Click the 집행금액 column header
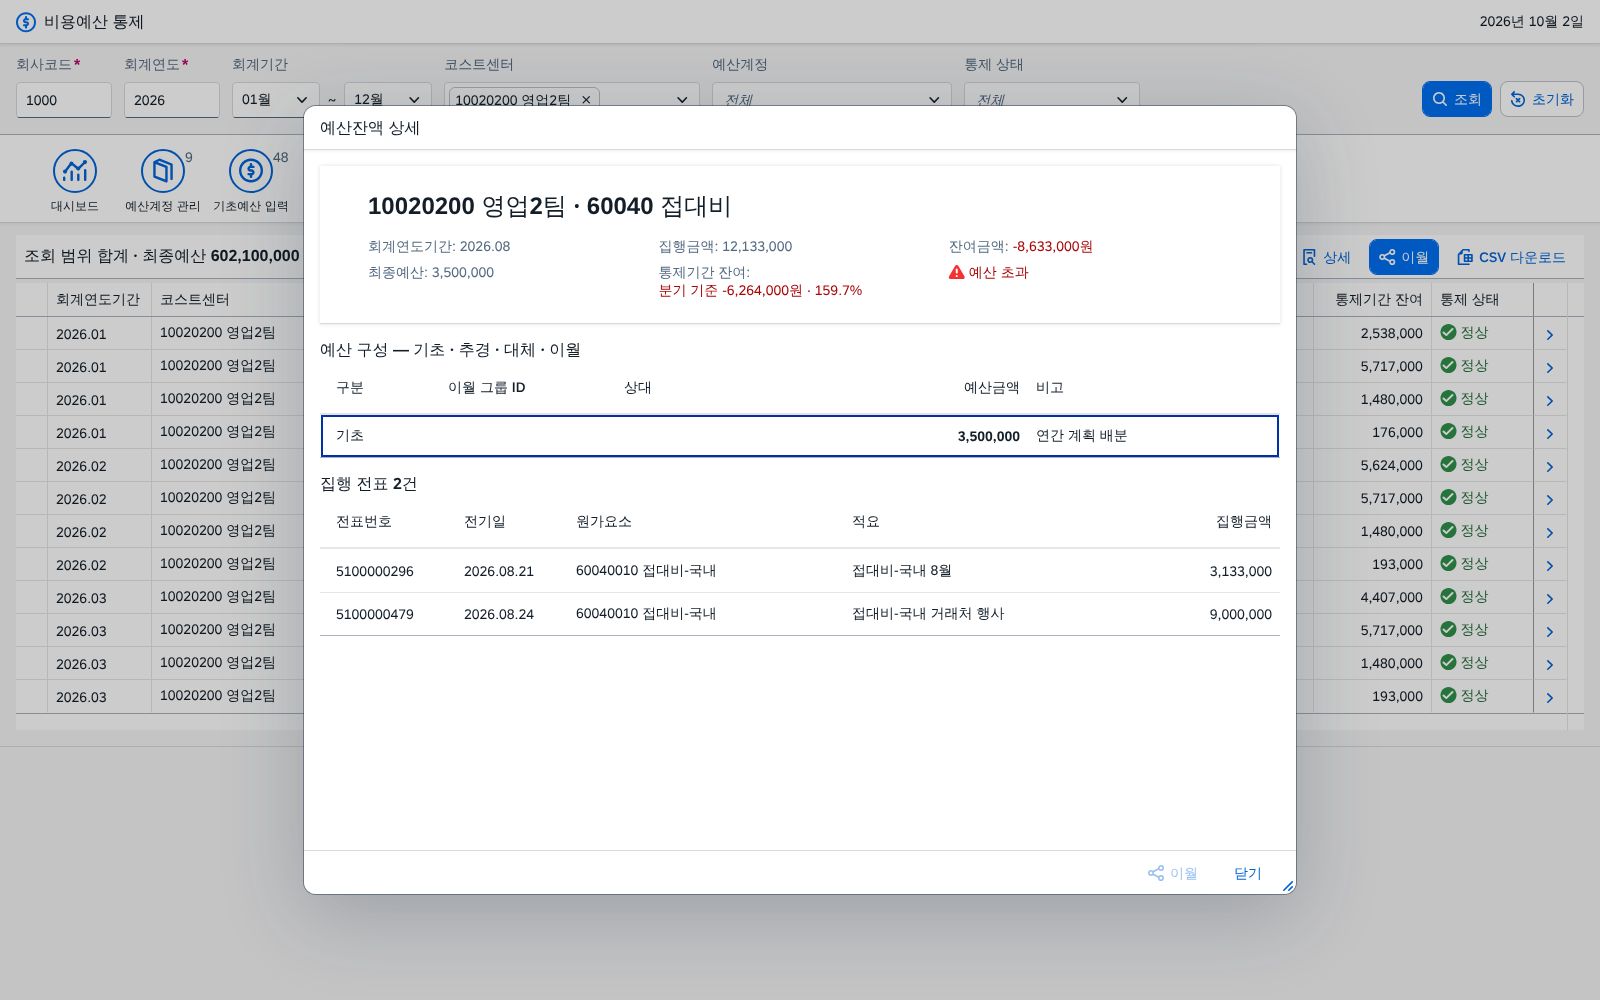The height and width of the screenshot is (1000, 1600). [1244, 522]
